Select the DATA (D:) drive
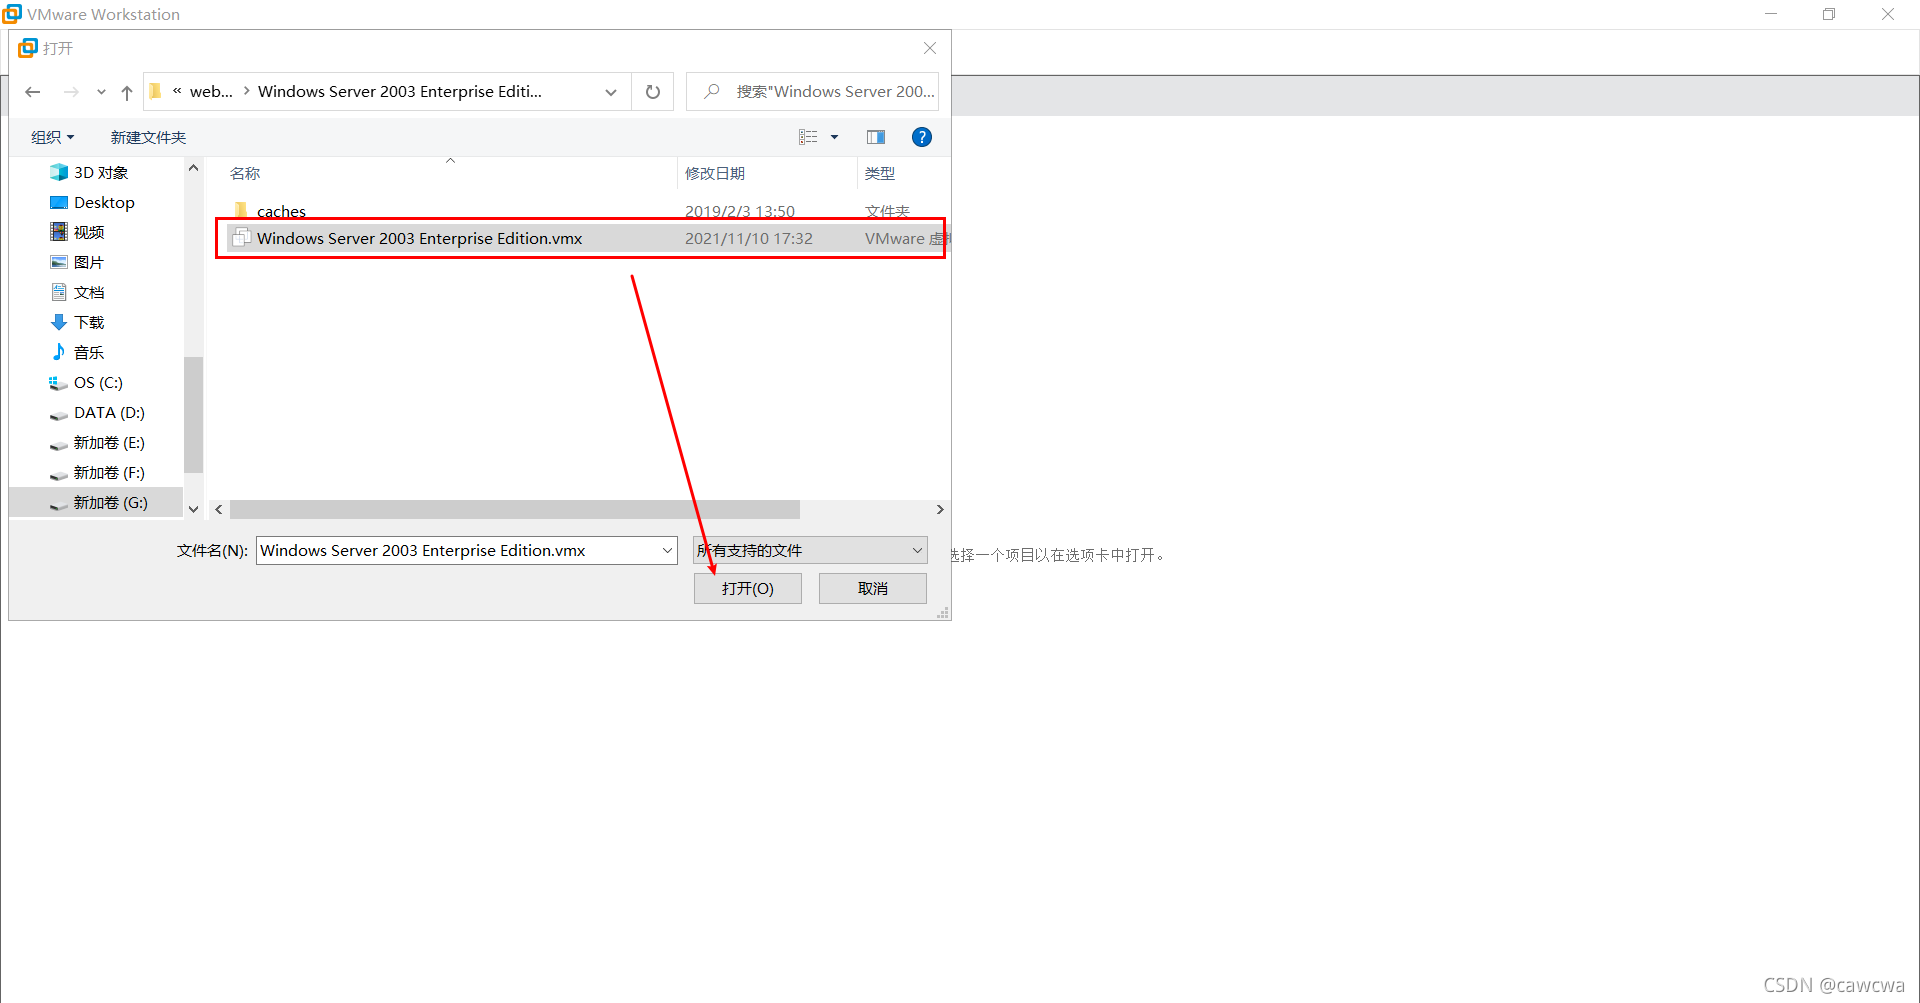 coord(96,412)
